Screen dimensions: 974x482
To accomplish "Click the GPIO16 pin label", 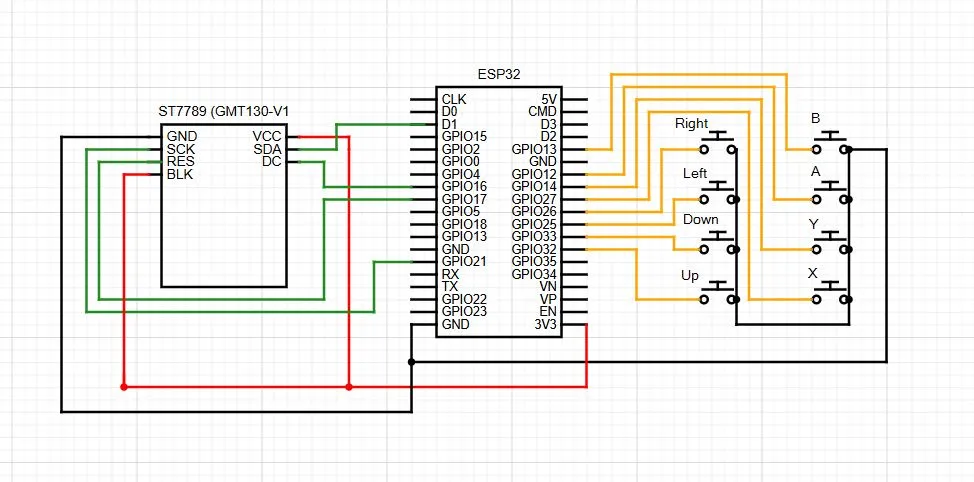I will [x=464, y=186].
